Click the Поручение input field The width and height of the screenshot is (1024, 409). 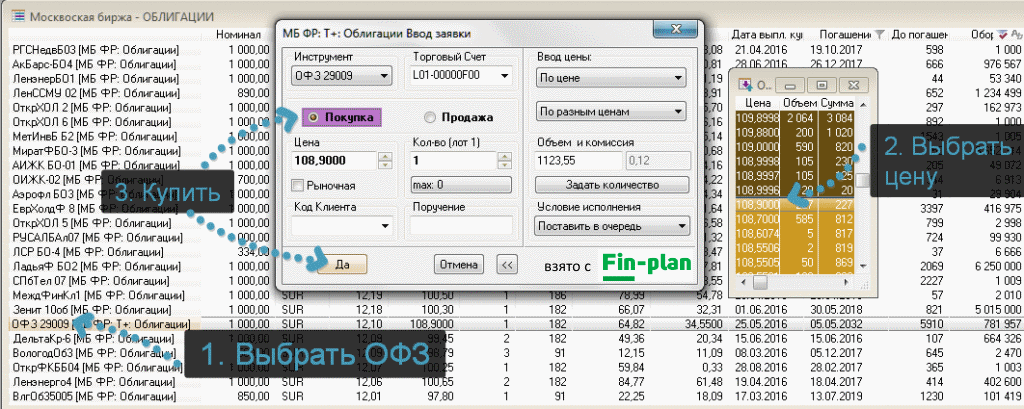pyautogui.click(x=462, y=226)
